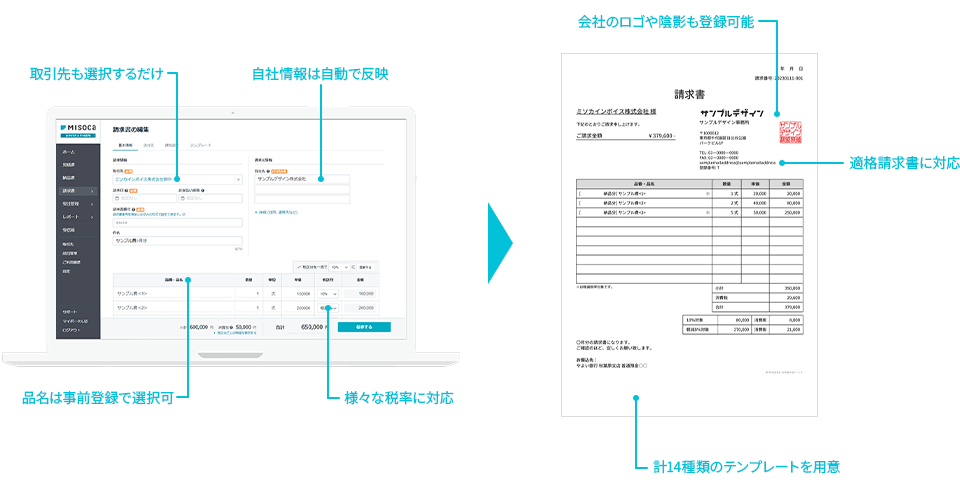This screenshot has height=487, width=960.
Task: Clear the selected 取引先 with the x icon
Action: click(x=239, y=179)
